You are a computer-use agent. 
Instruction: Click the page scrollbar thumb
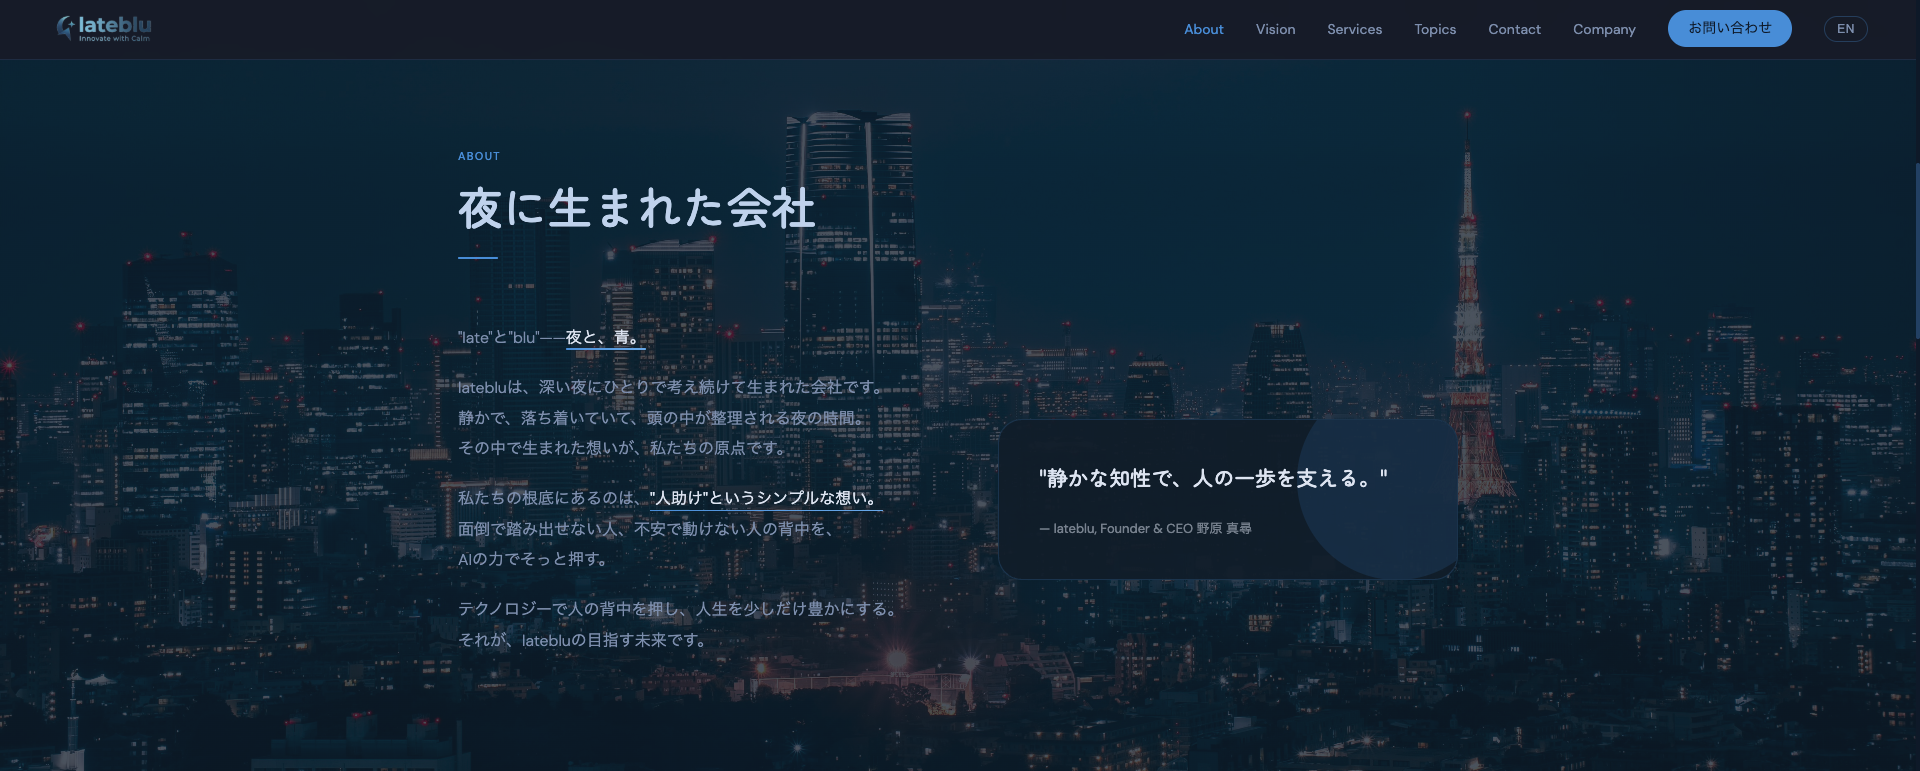pyautogui.click(x=1916, y=250)
